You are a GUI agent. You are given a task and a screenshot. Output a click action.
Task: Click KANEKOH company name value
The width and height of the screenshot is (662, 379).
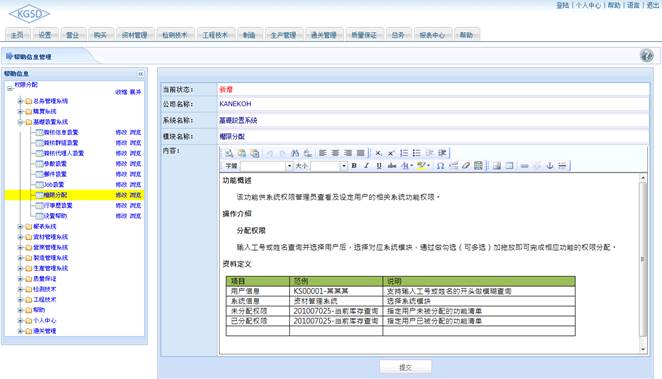[235, 104]
